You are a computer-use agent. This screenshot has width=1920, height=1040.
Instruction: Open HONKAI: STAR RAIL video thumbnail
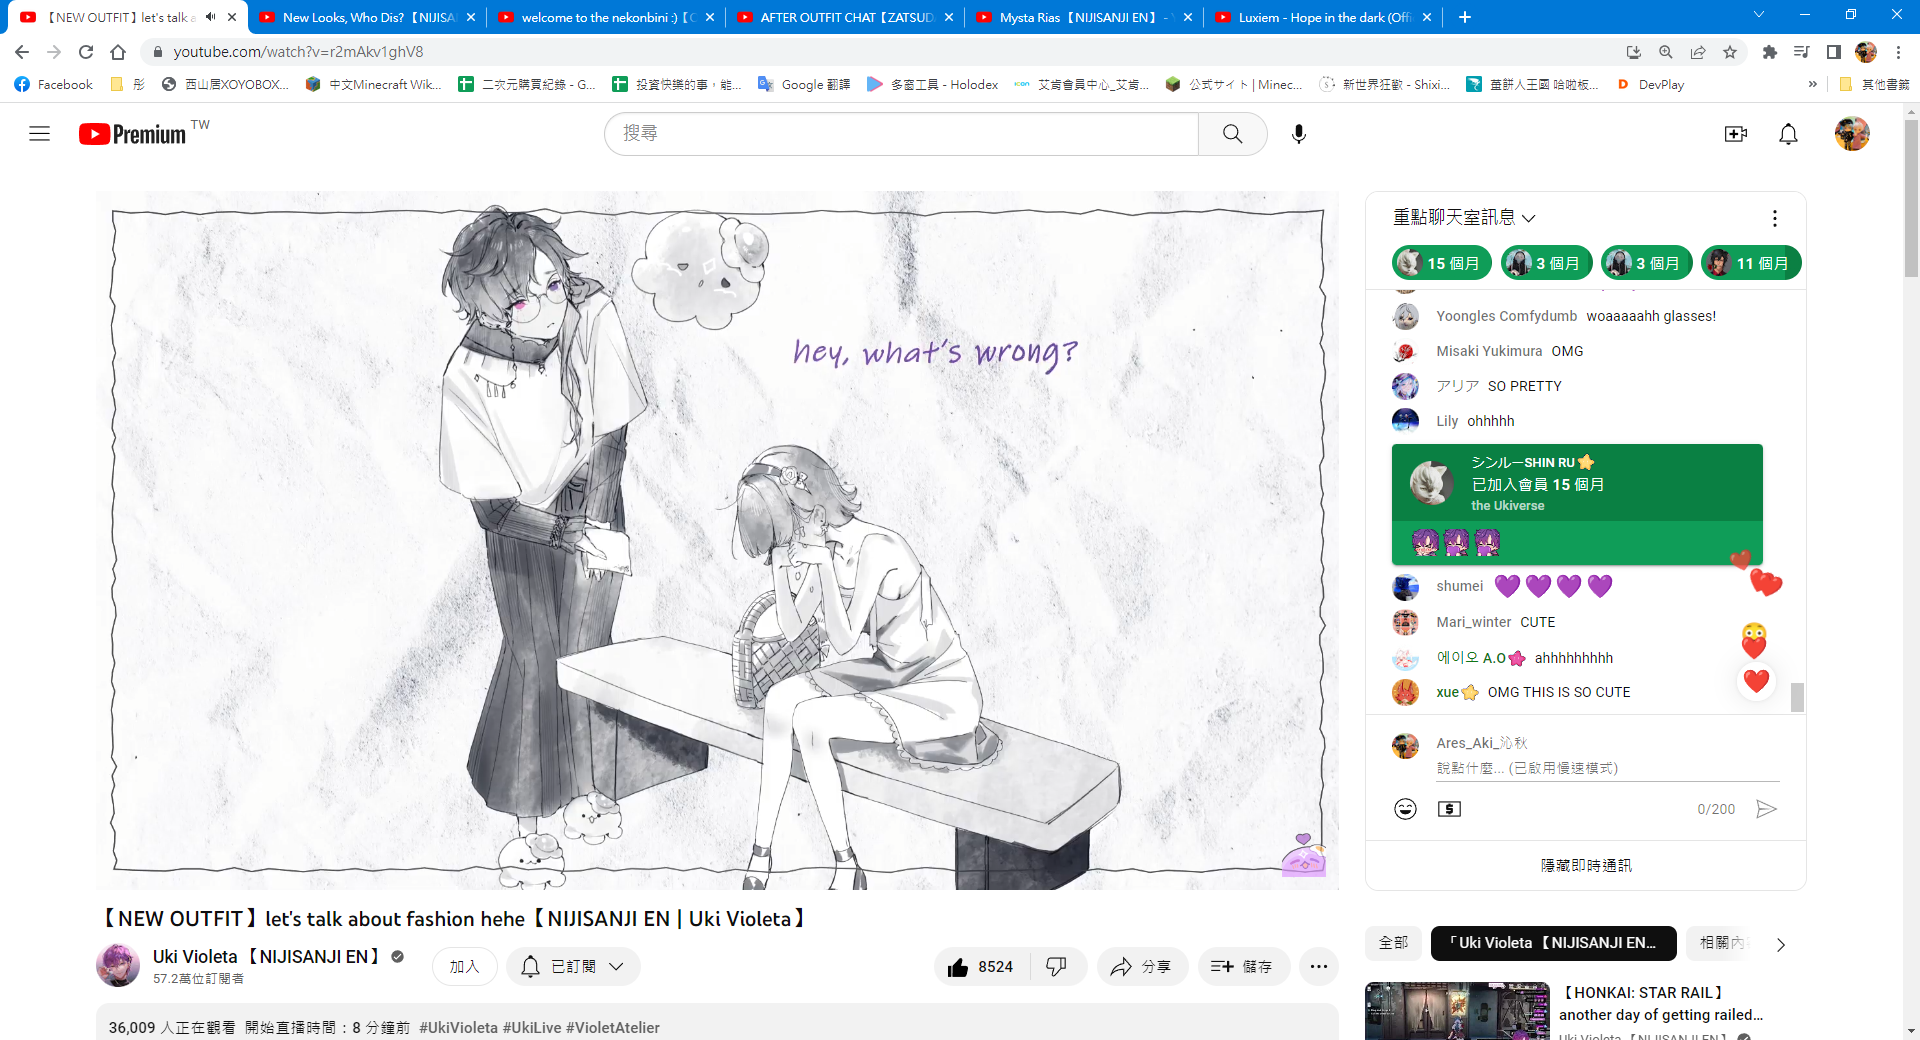pos(1458,1011)
